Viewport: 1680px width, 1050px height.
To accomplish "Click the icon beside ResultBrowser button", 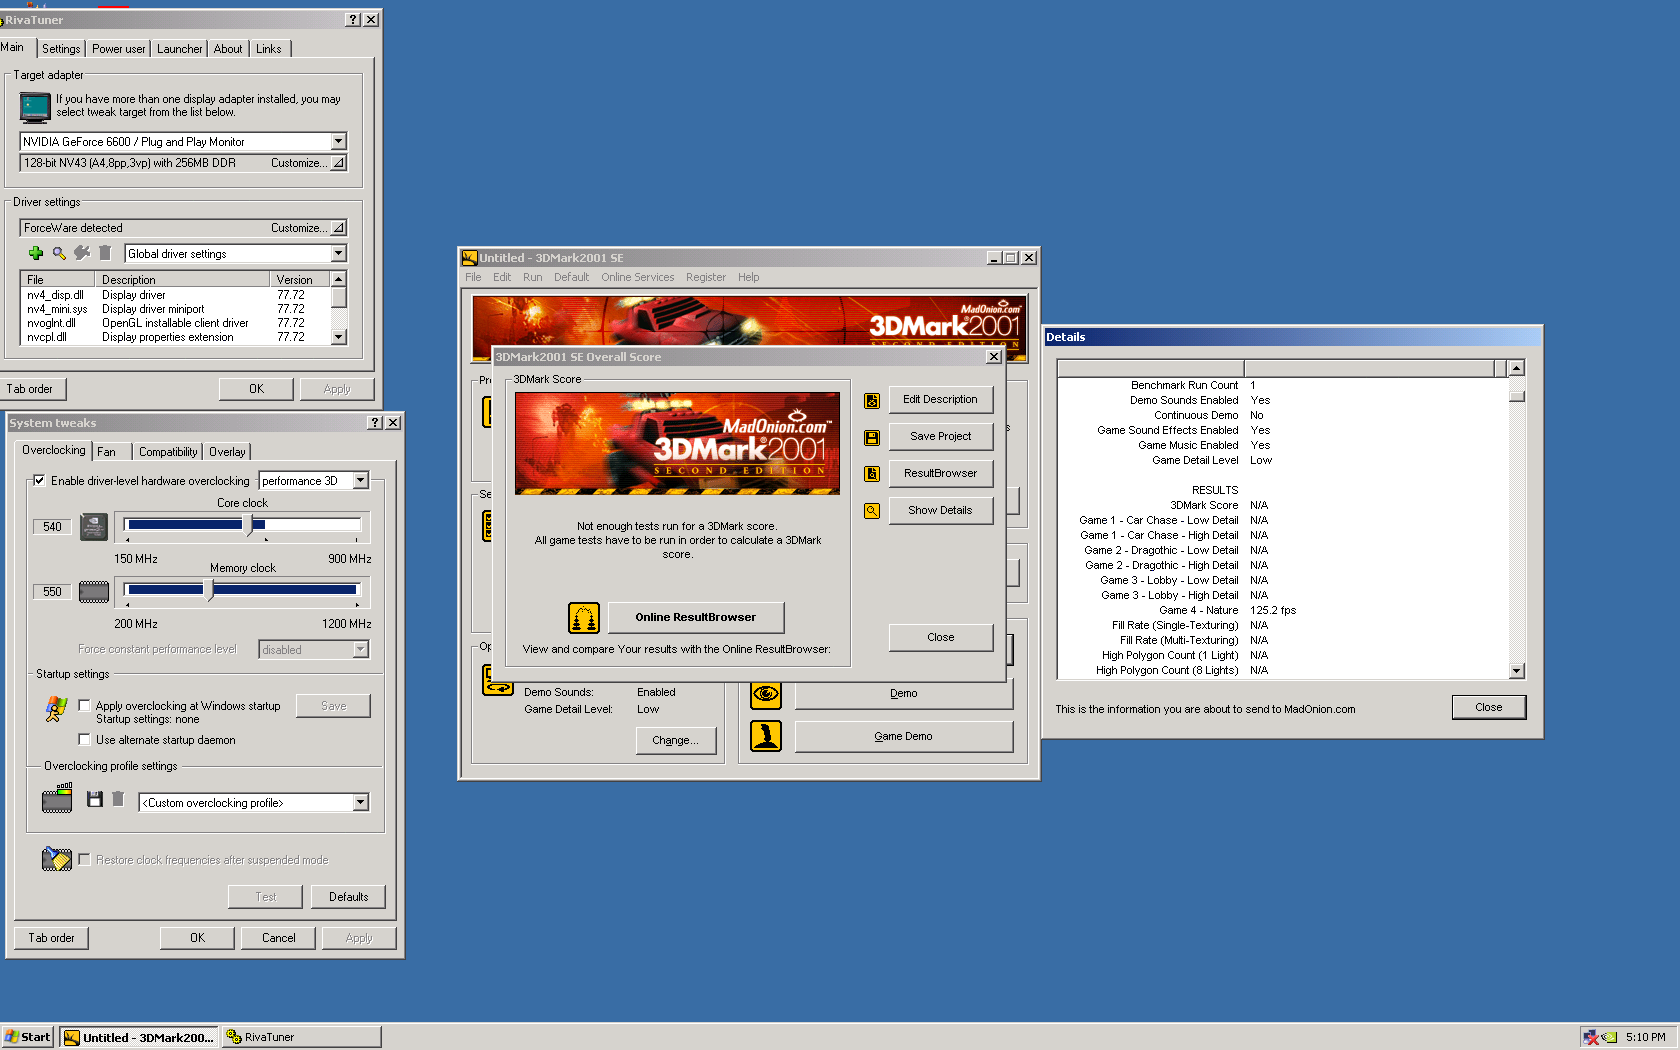I will 872,474.
